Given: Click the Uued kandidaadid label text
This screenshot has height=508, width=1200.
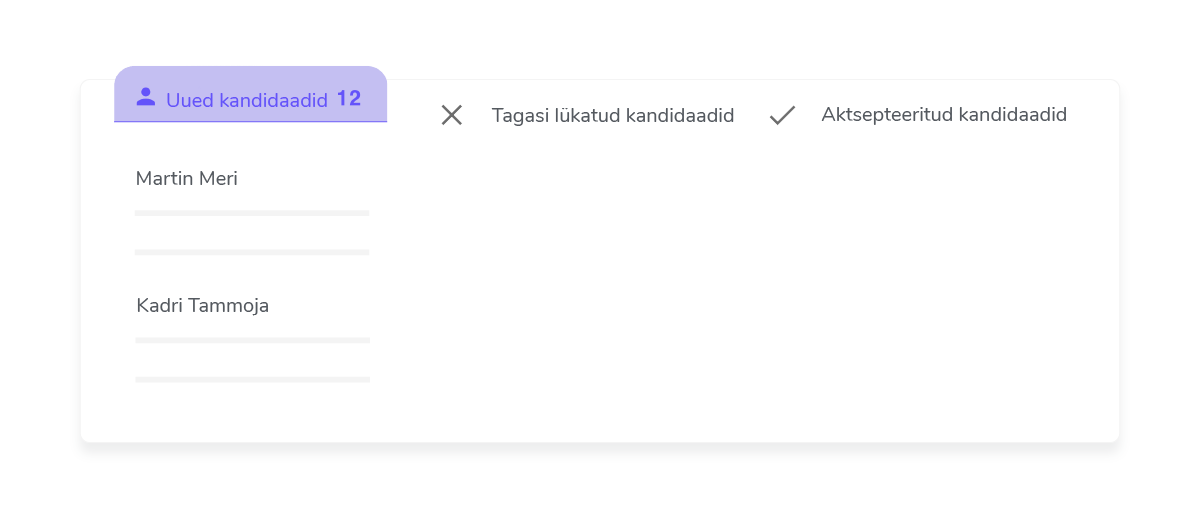Looking at the screenshot, I should (x=247, y=100).
